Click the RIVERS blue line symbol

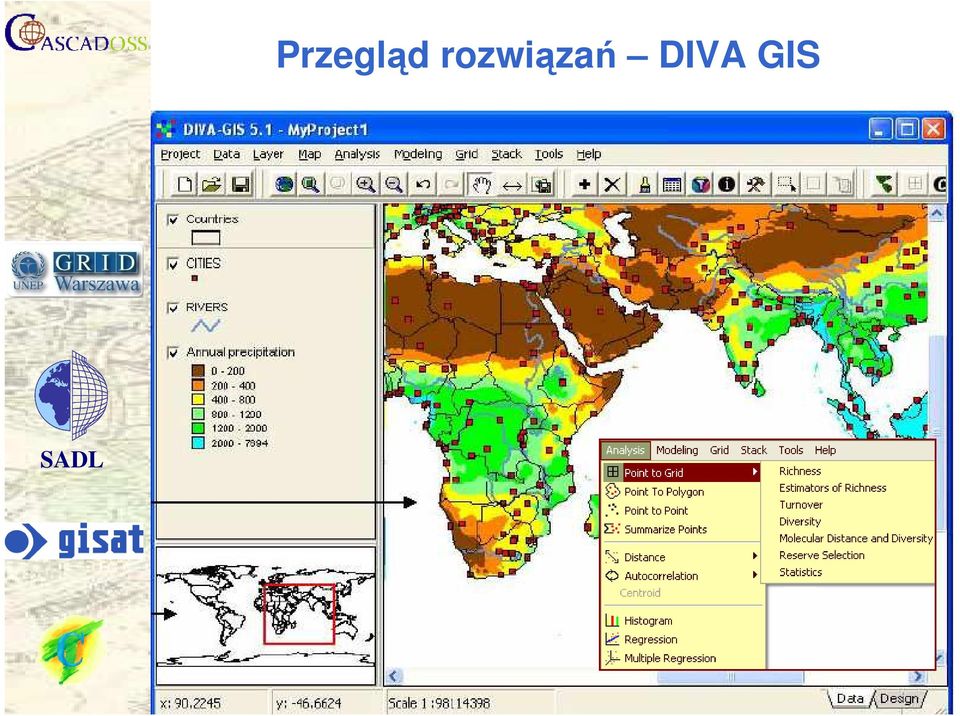(x=206, y=326)
